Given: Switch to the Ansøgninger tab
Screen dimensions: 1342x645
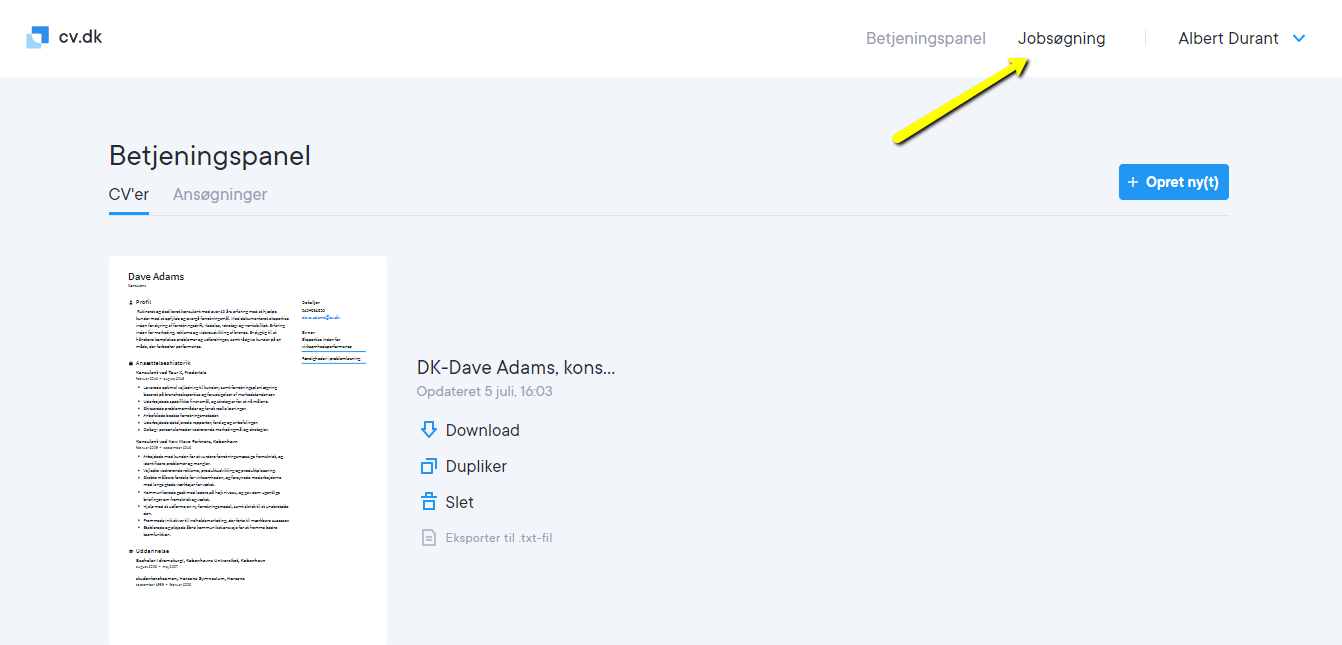Looking at the screenshot, I should pos(220,194).
